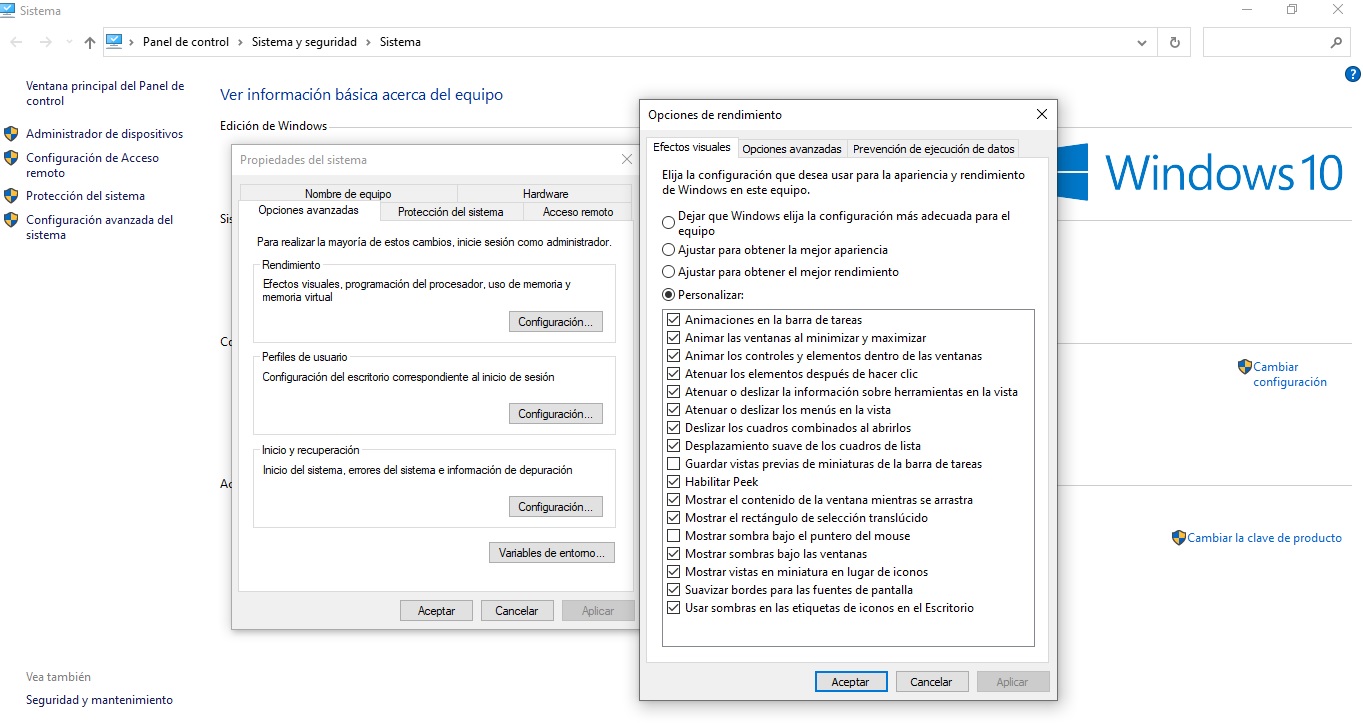
Task: Expand the chevron after 'Sistema y seguridad' breadcrumb
Action: click(368, 42)
